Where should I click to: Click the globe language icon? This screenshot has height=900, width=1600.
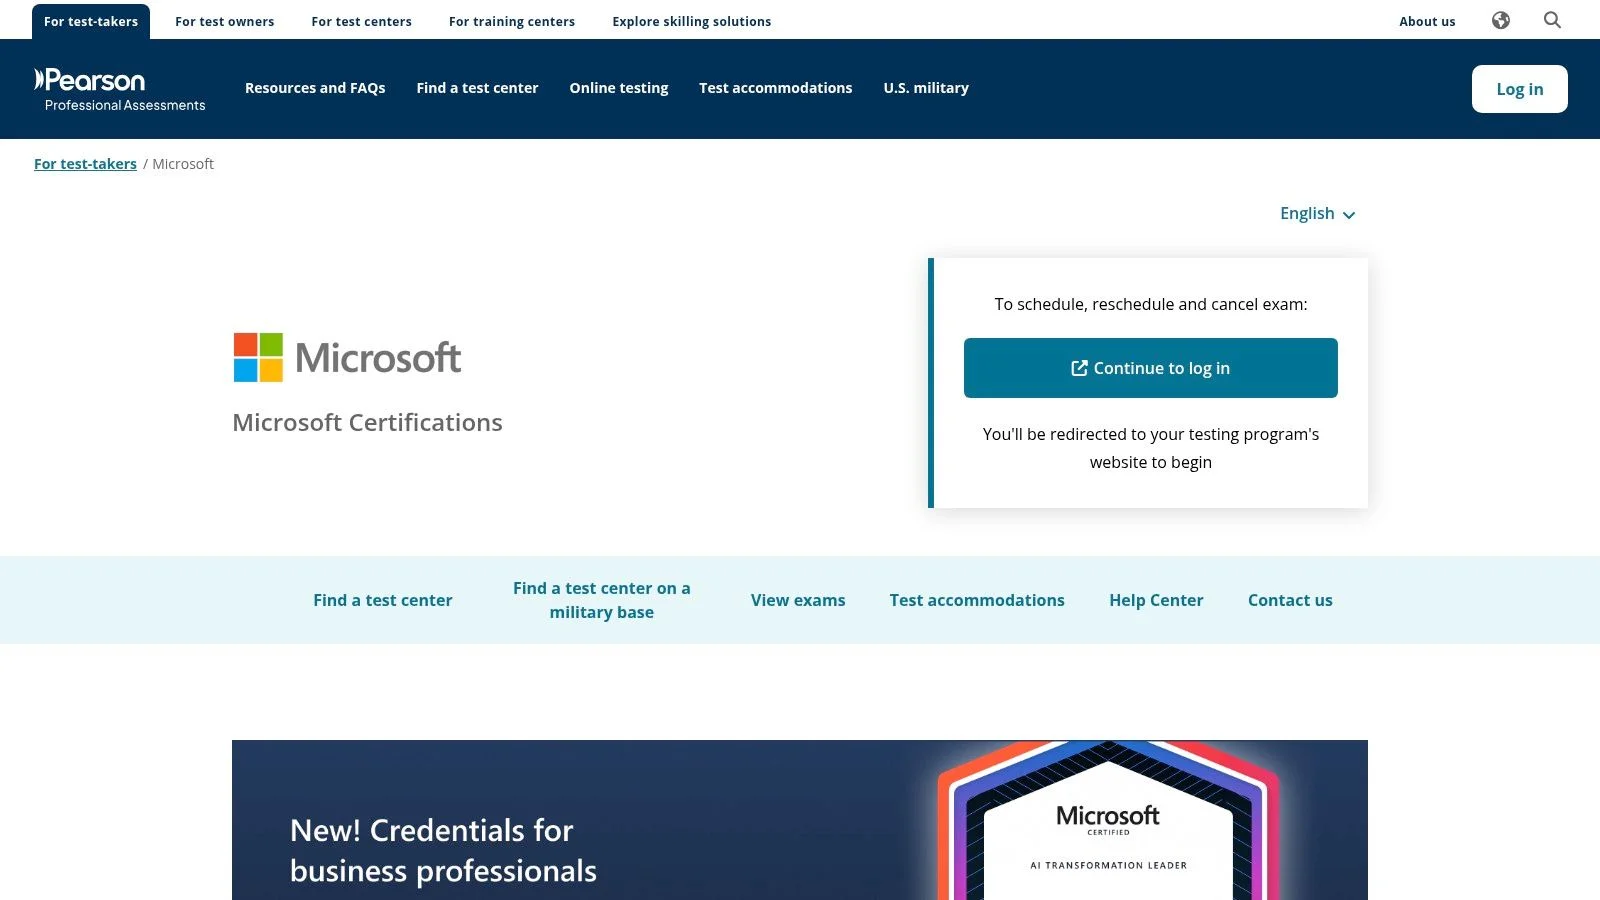point(1501,20)
